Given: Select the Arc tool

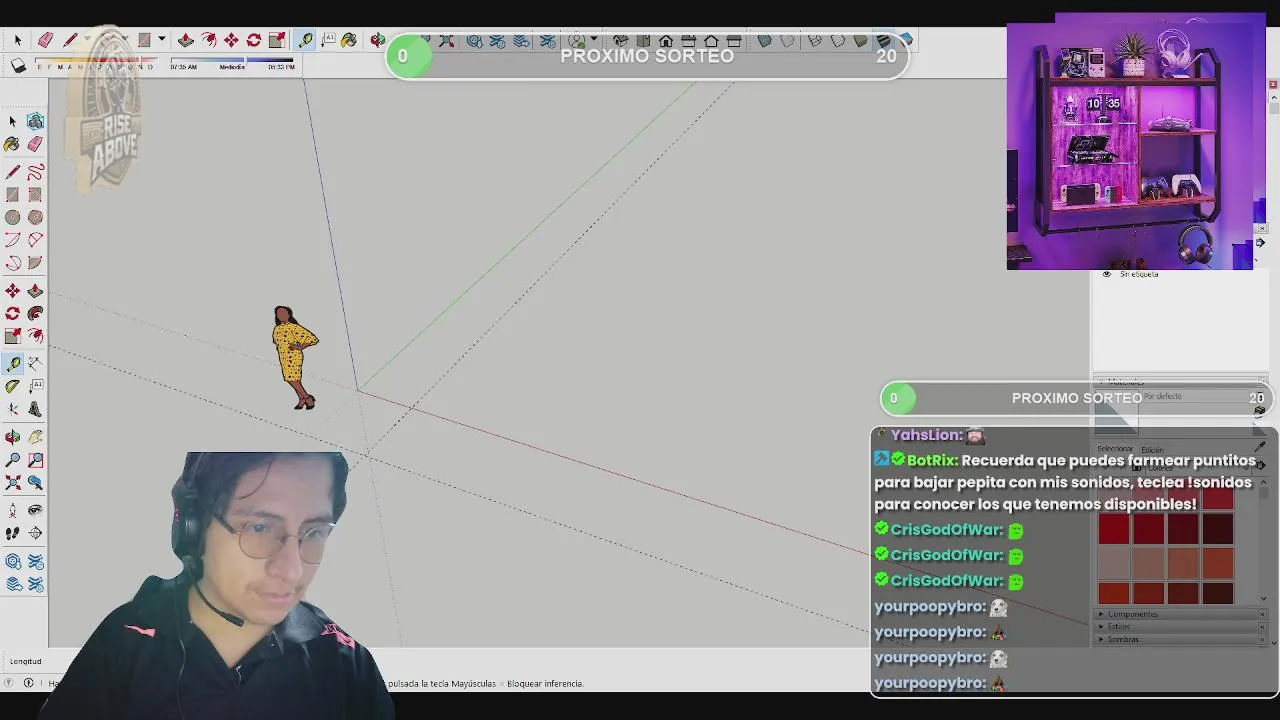Looking at the screenshot, I should [x=13, y=240].
